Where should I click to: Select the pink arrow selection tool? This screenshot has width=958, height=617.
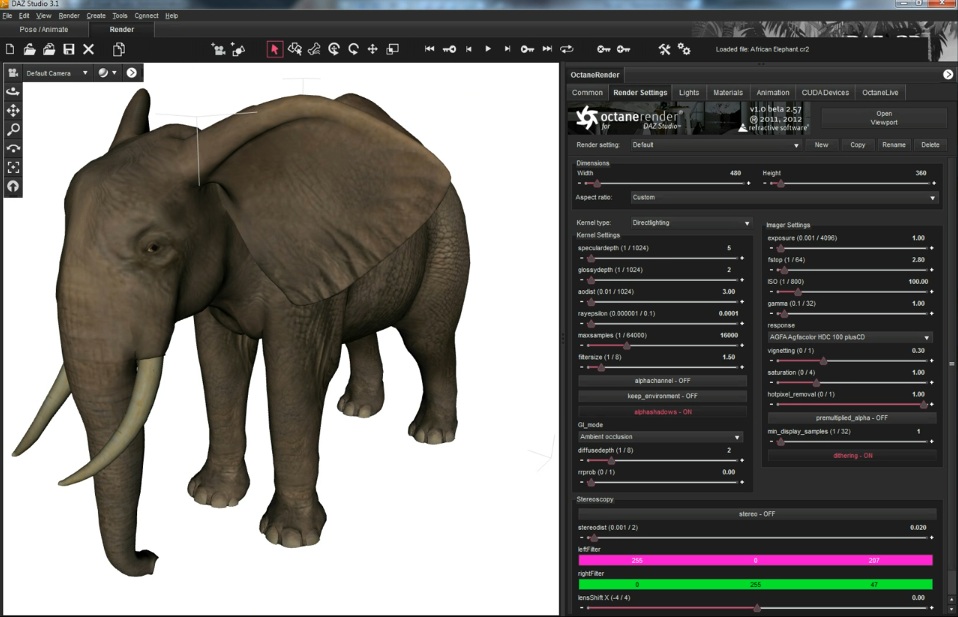point(274,49)
